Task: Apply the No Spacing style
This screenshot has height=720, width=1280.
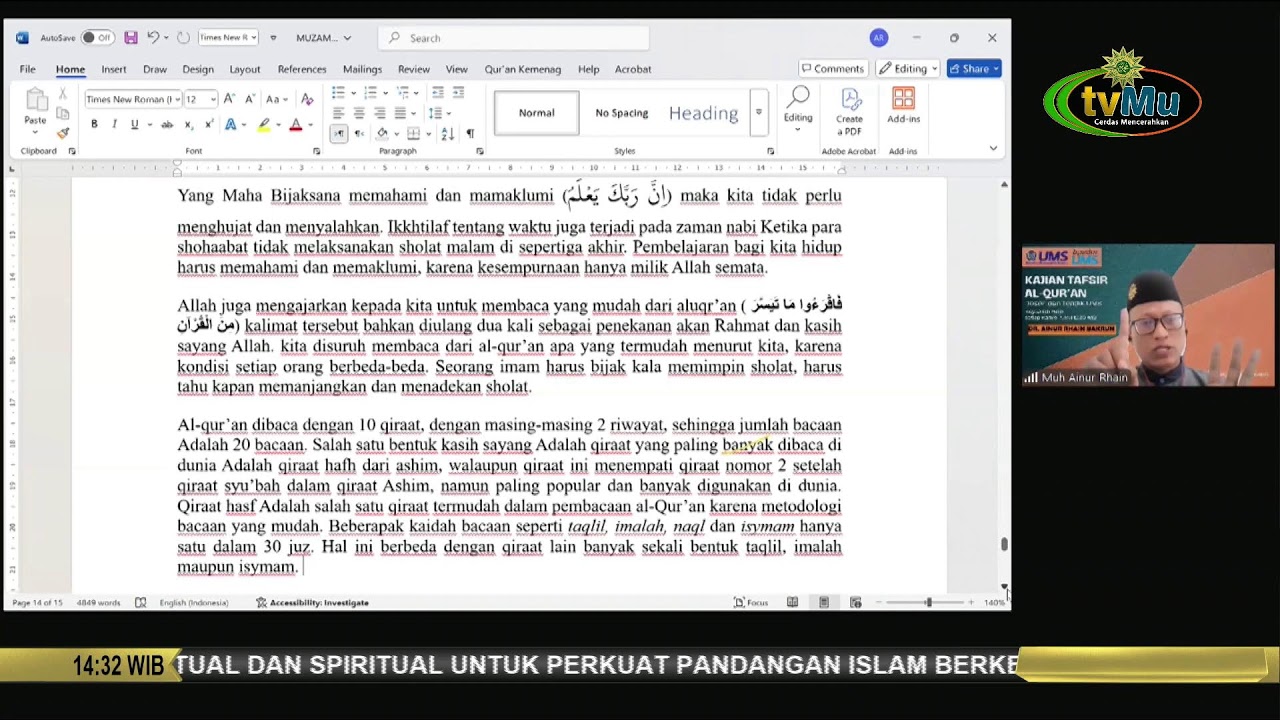Action: [621, 113]
